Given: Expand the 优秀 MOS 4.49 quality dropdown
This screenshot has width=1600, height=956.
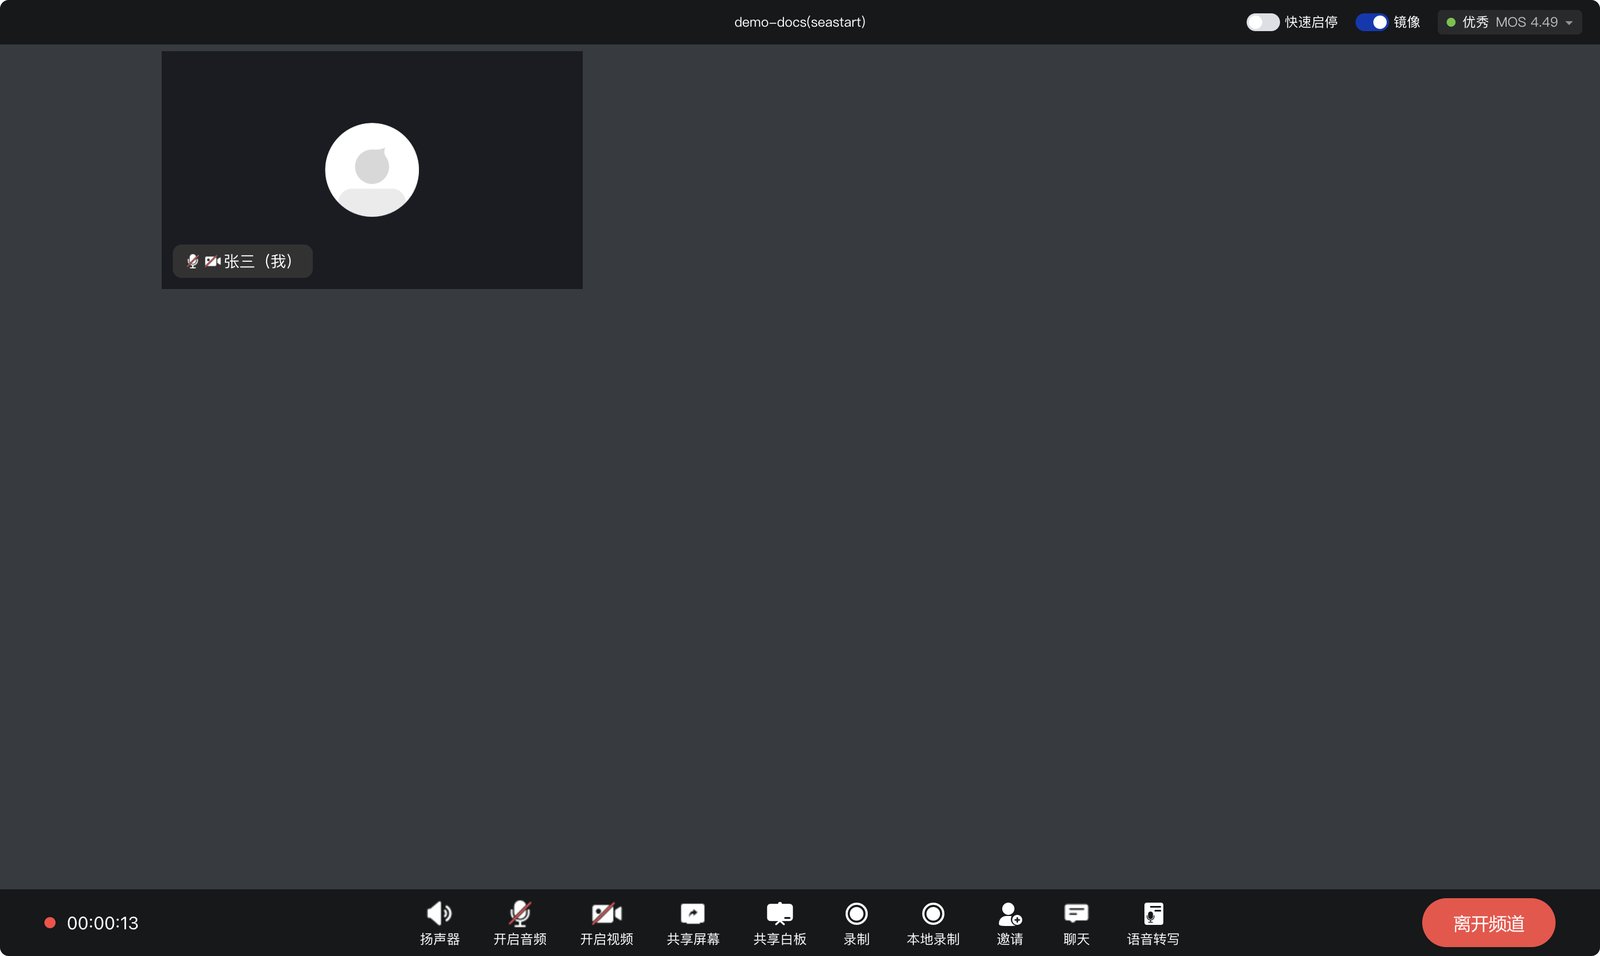Looking at the screenshot, I should (x=1510, y=22).
